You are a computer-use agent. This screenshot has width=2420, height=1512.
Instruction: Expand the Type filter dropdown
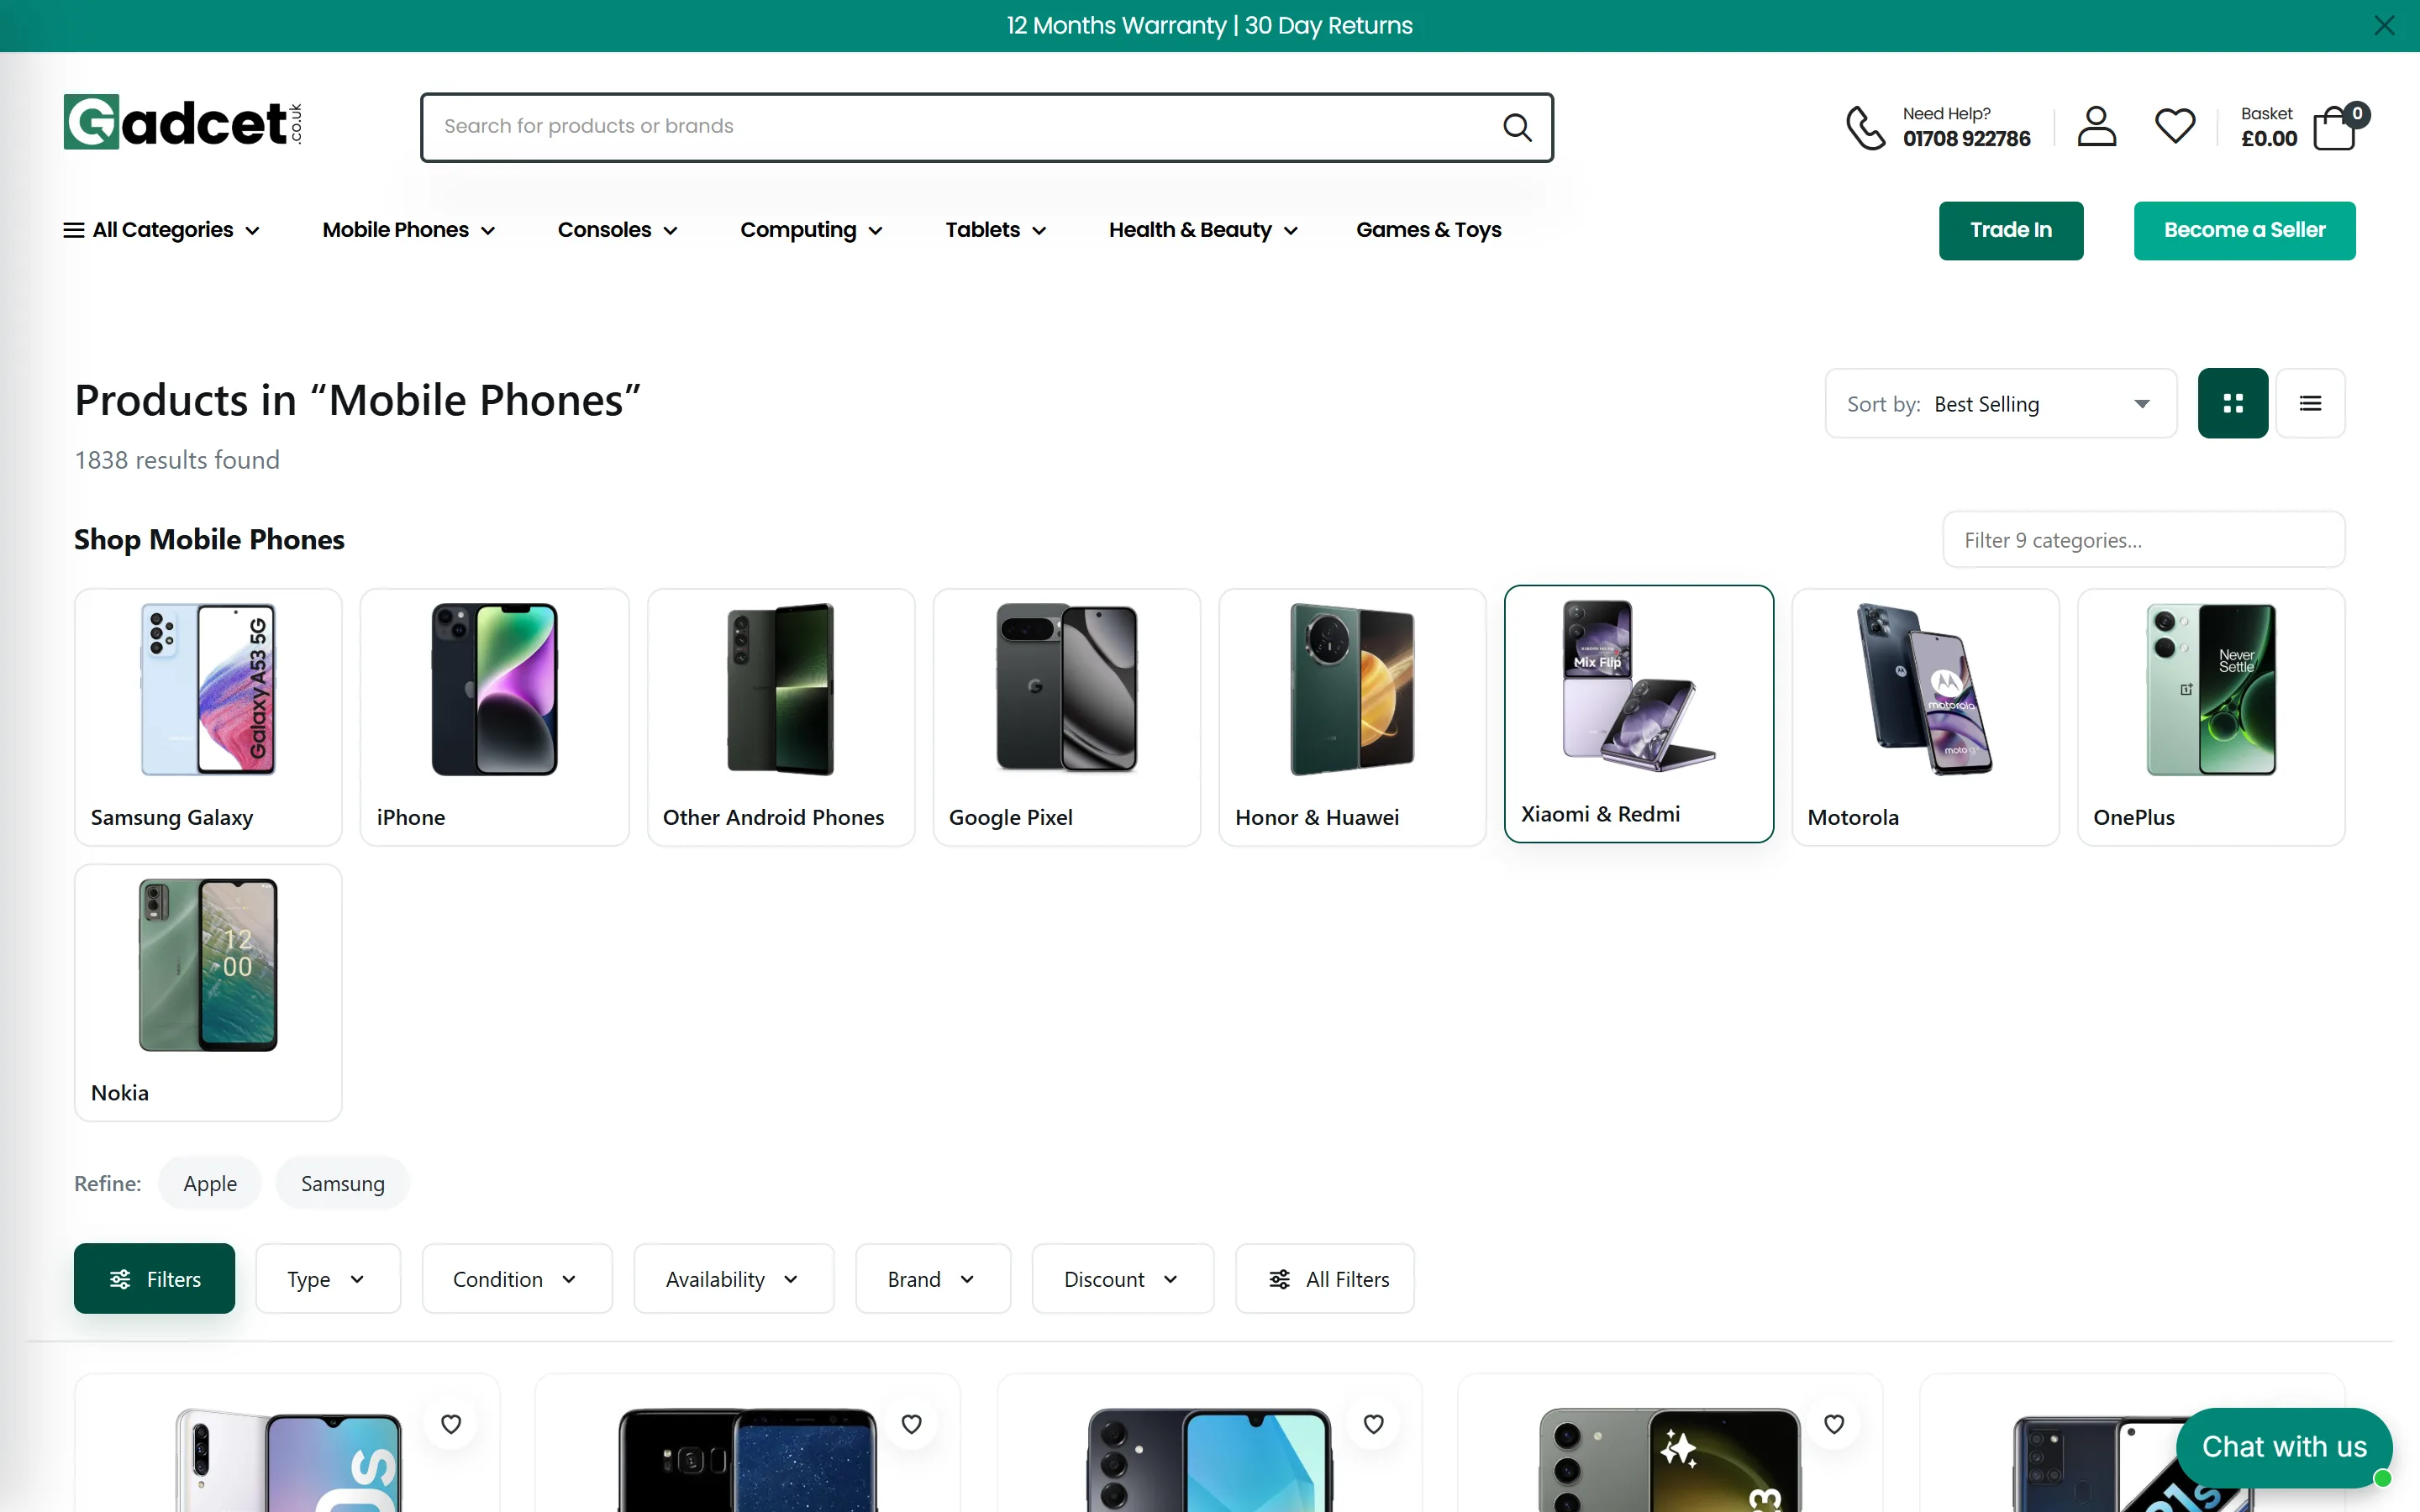pyautogui.click(x=327, y=1278)
